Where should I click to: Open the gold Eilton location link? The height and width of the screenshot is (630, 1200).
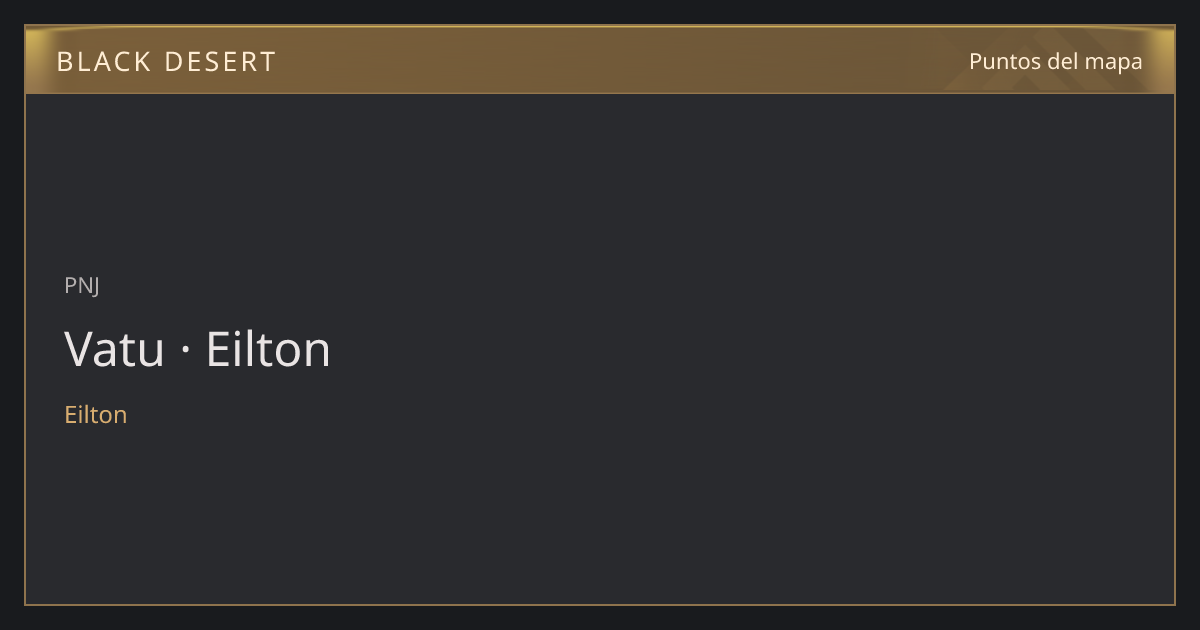[x=96, y=414]
